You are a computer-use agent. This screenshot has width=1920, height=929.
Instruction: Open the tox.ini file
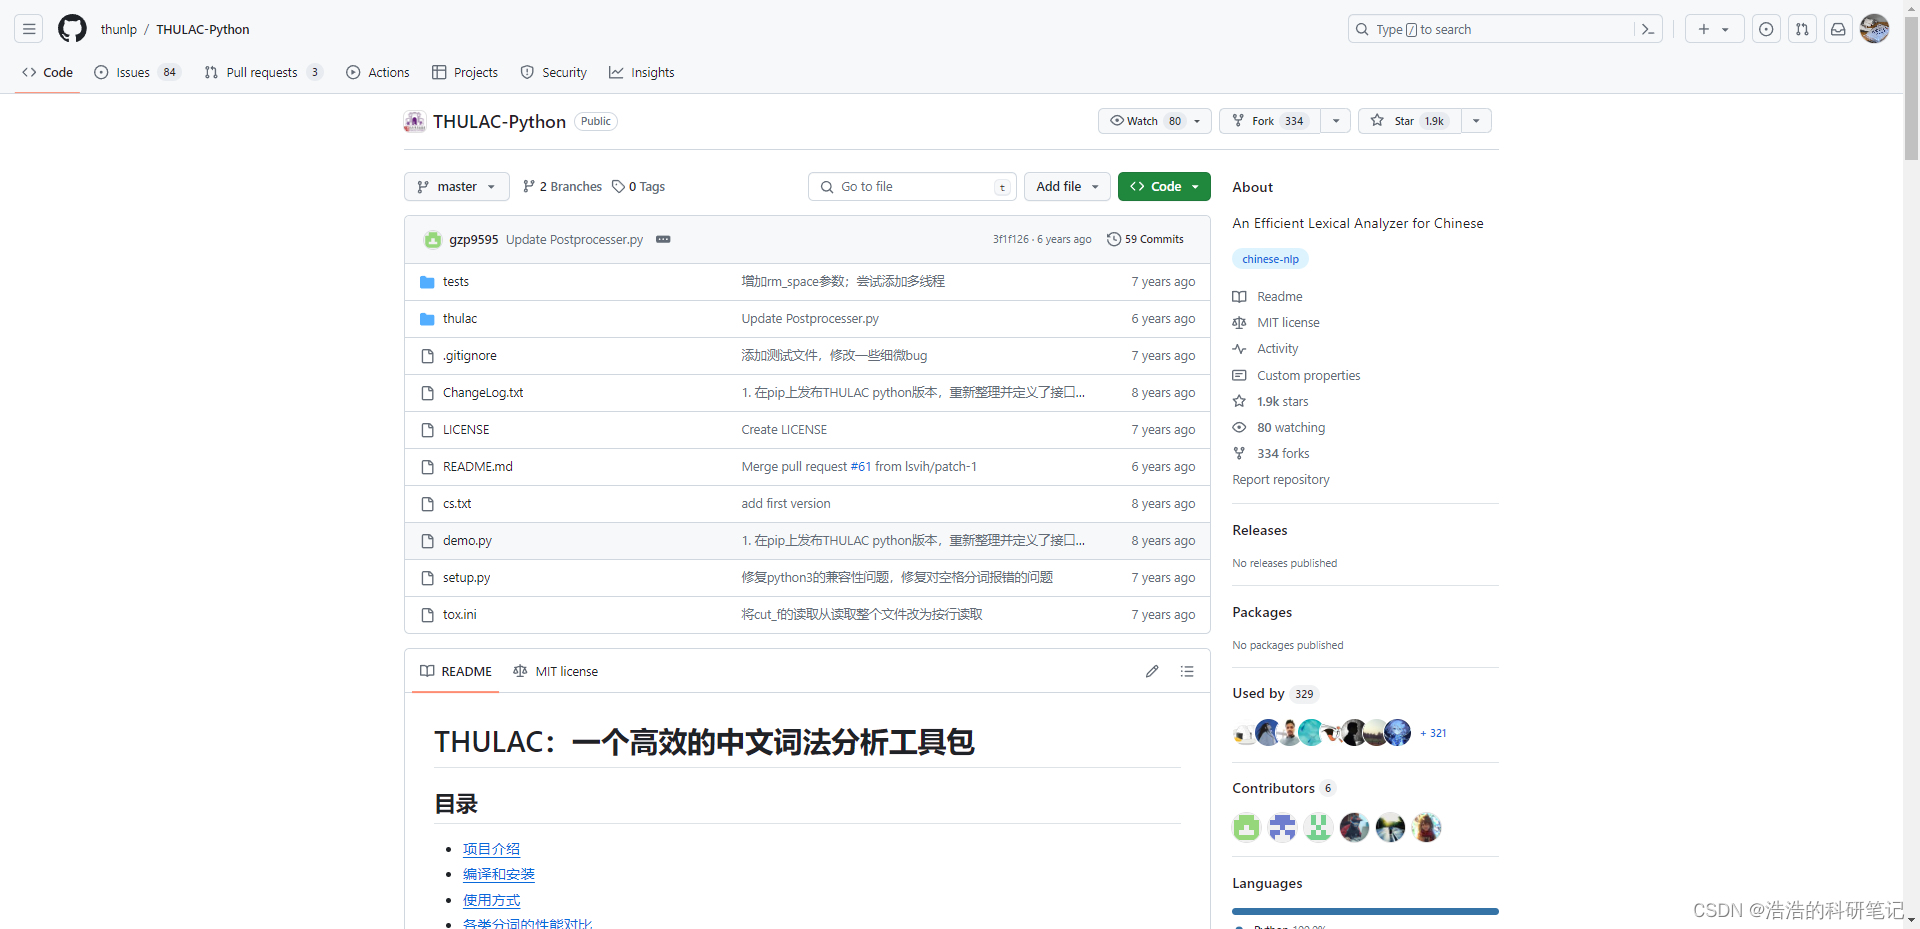click(x=459, y=615)
